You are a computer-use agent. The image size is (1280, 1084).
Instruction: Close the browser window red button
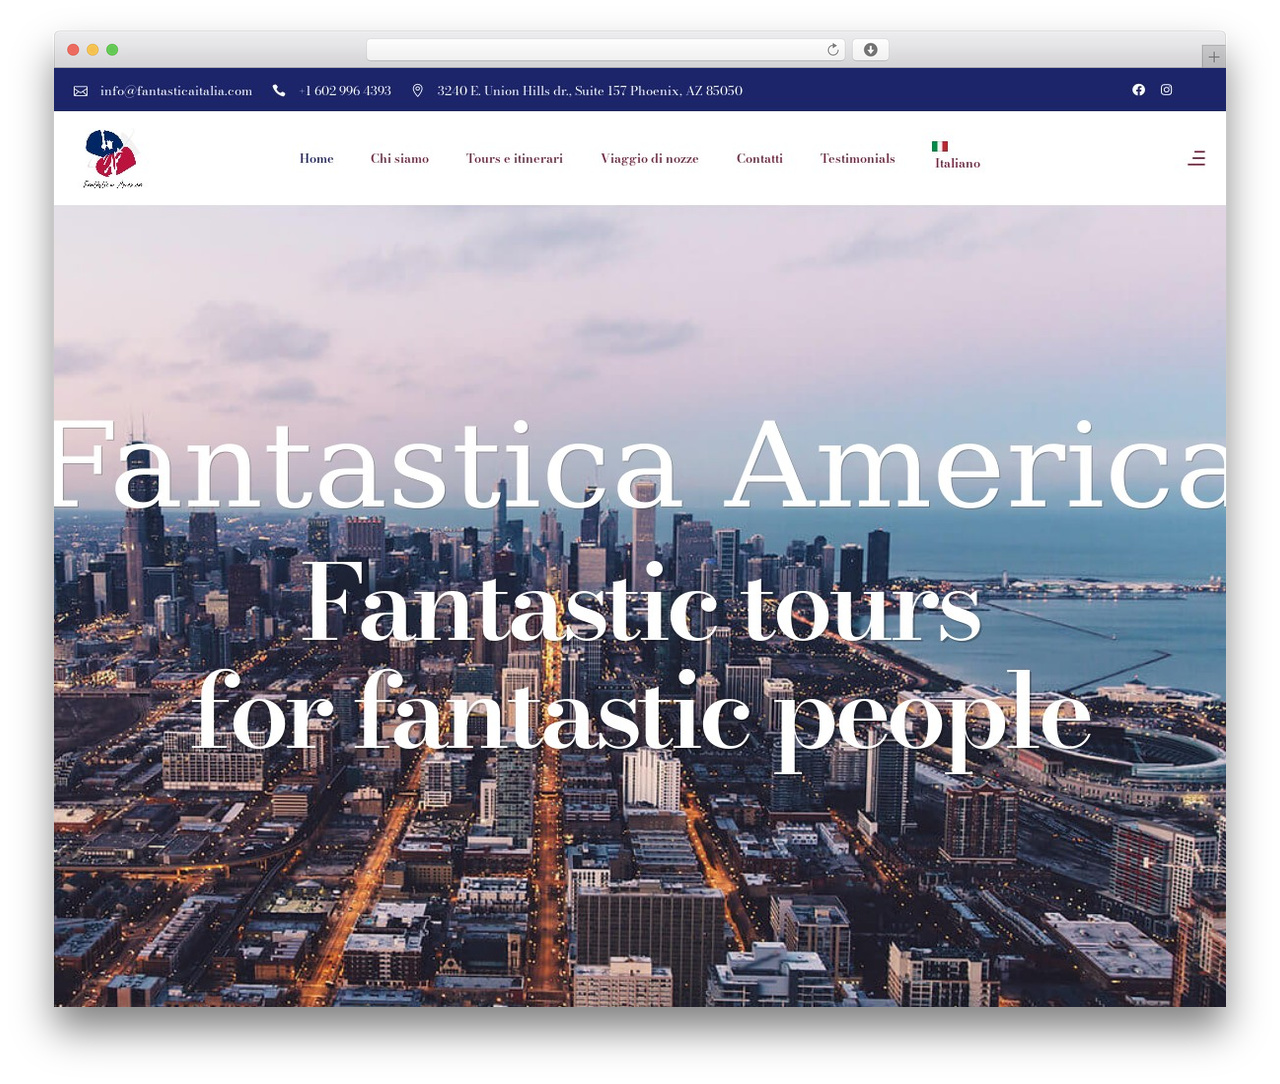point(73,50)
